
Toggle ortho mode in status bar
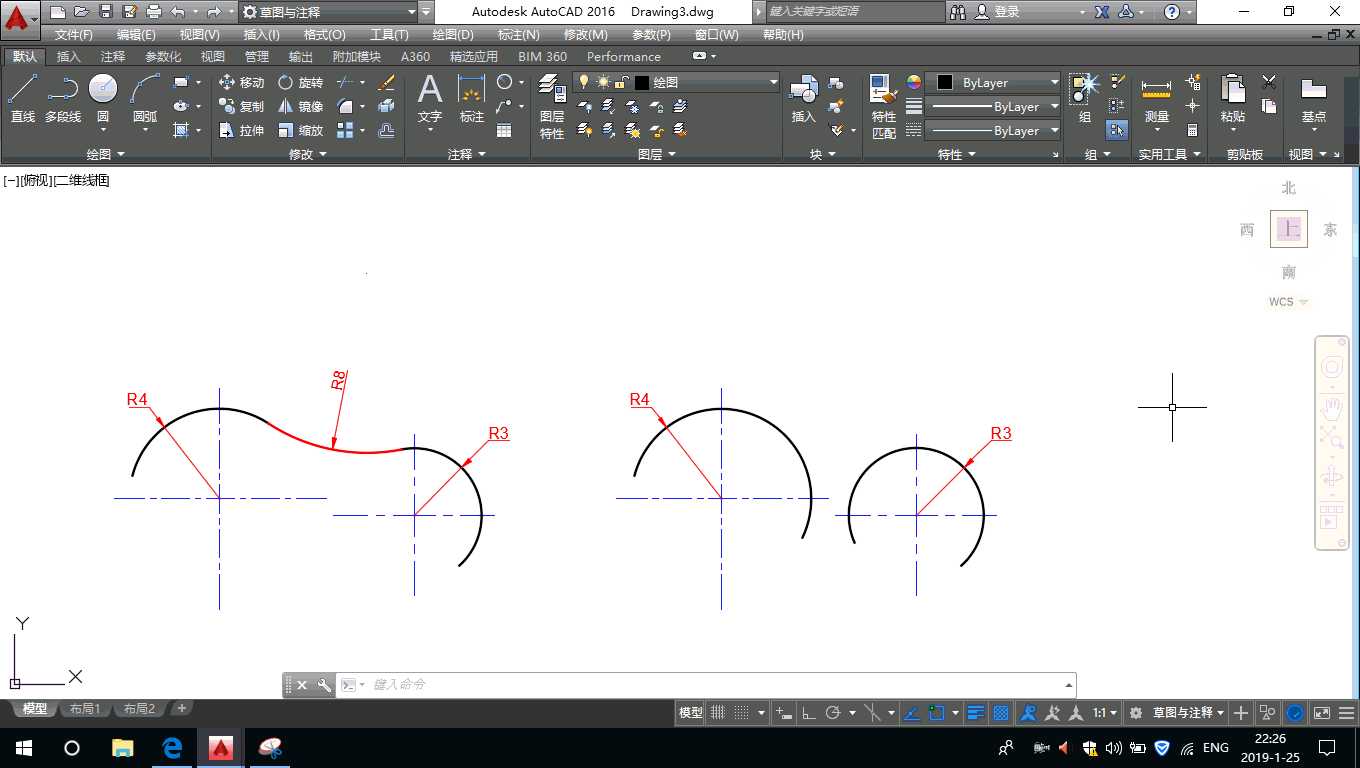pos(808,713)
